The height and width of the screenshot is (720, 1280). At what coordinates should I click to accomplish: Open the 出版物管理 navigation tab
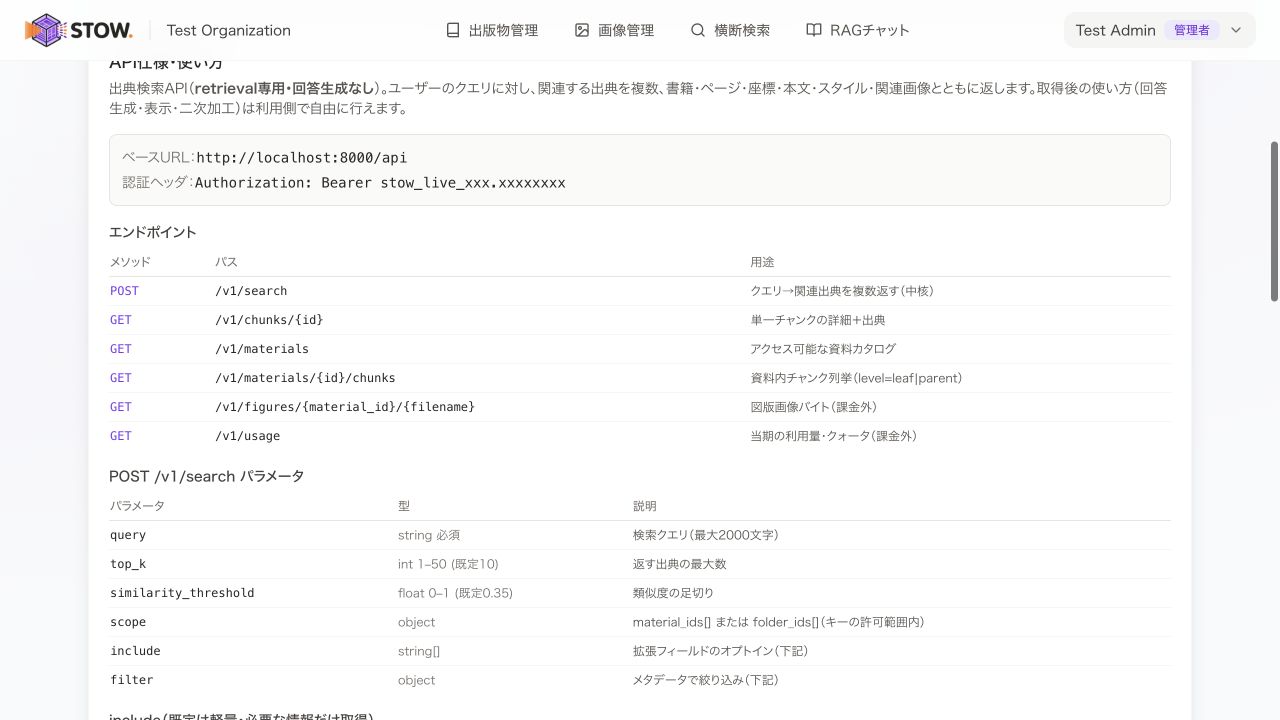492,30
